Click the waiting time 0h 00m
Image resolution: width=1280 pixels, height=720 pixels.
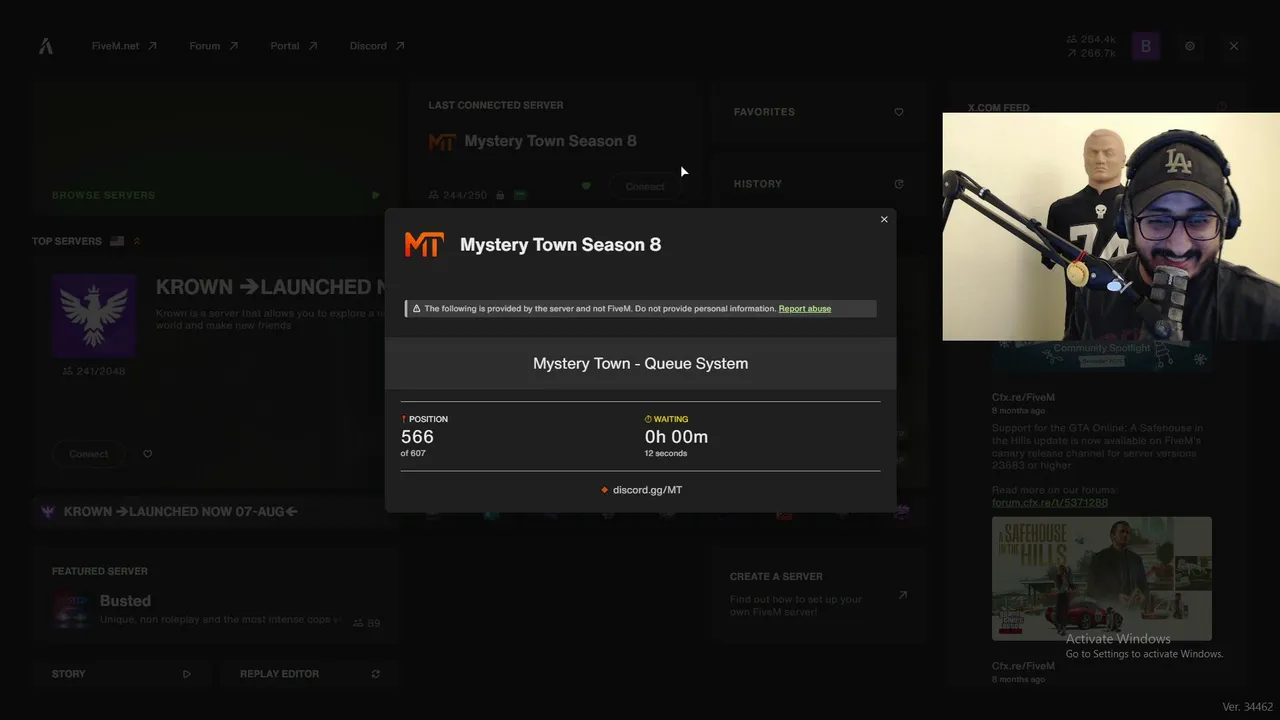click(676, 437)
